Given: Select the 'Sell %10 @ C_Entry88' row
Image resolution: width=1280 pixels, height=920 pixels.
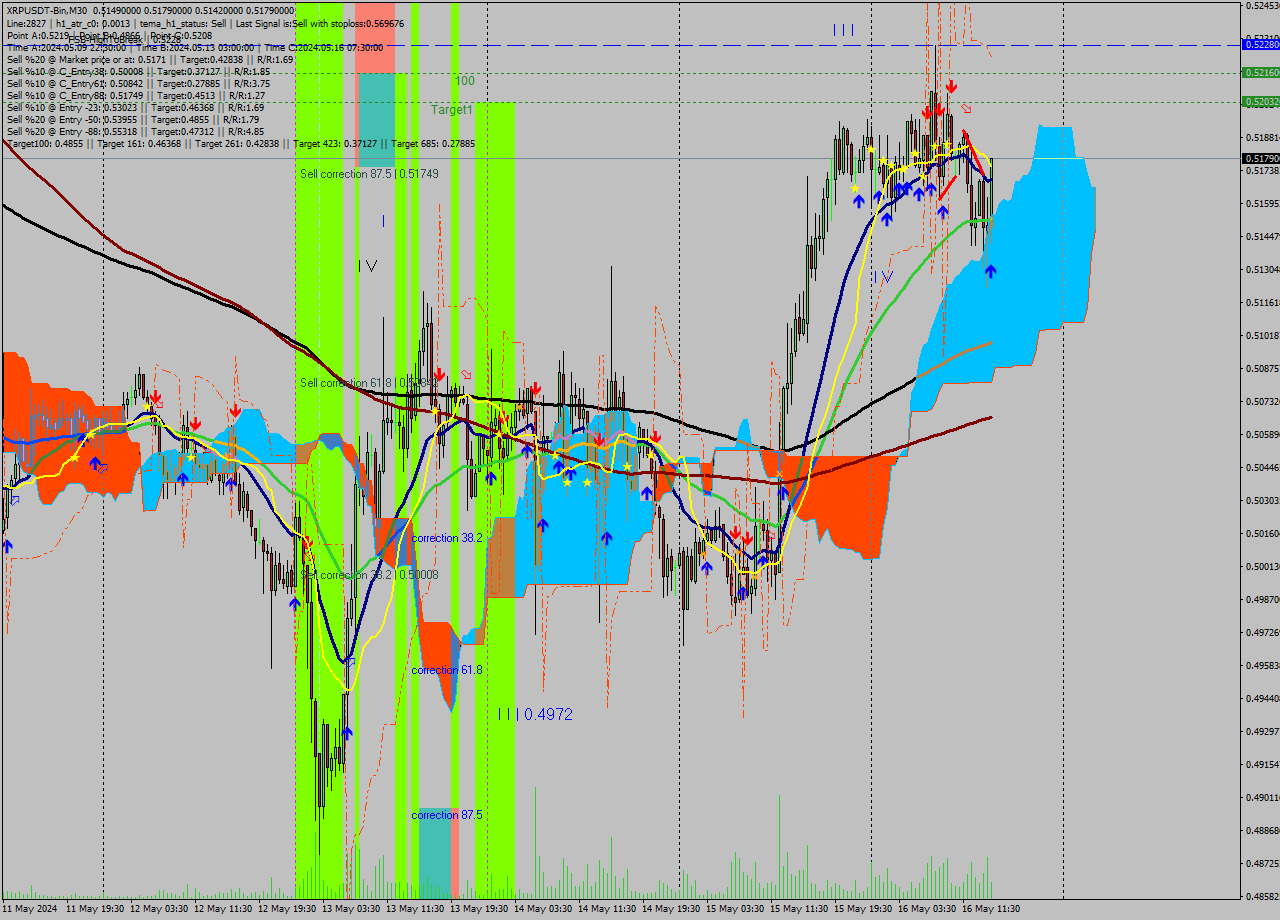Looking at the screenshot, I should tap(136, 96).
